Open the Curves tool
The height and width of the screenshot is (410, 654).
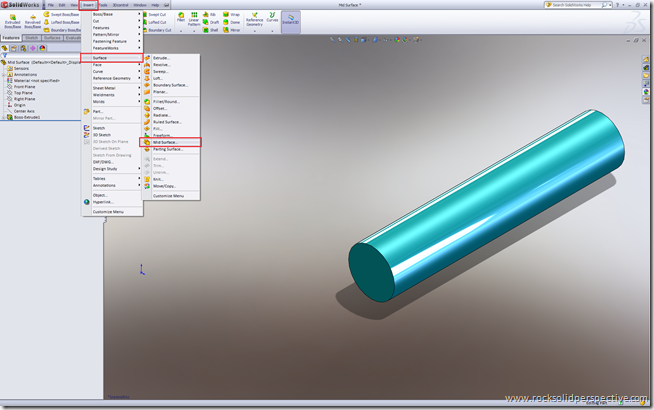click(x=272, y=18)
